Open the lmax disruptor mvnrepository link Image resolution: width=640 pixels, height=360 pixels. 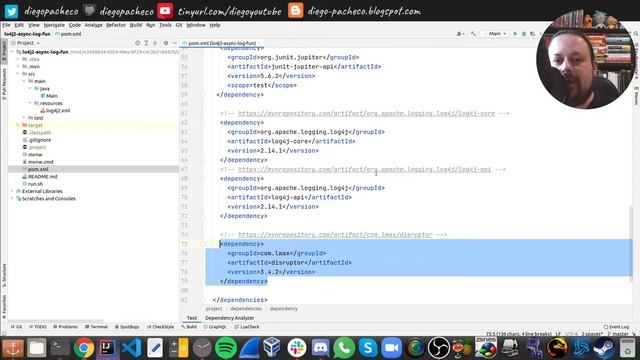point(335,235)
